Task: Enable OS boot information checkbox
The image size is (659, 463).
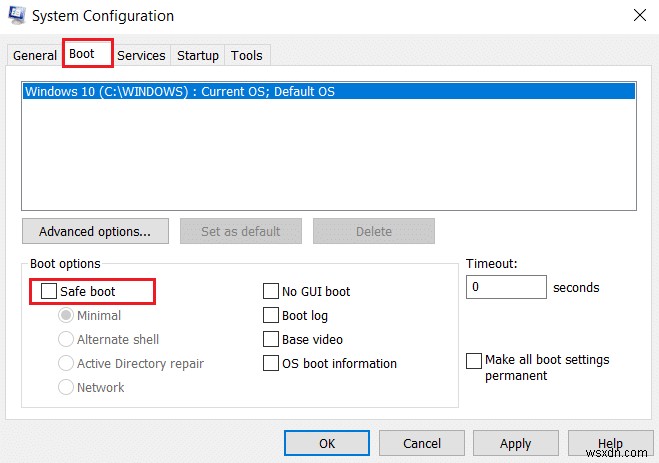Action: (270, 364)
